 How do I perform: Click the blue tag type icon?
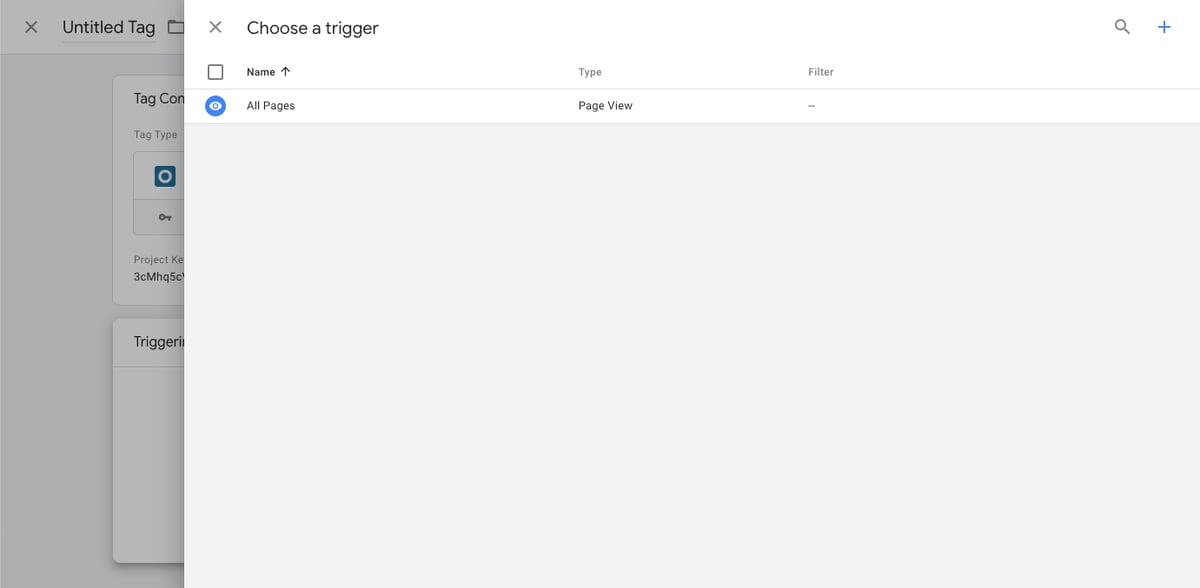[x=165, y=176]
